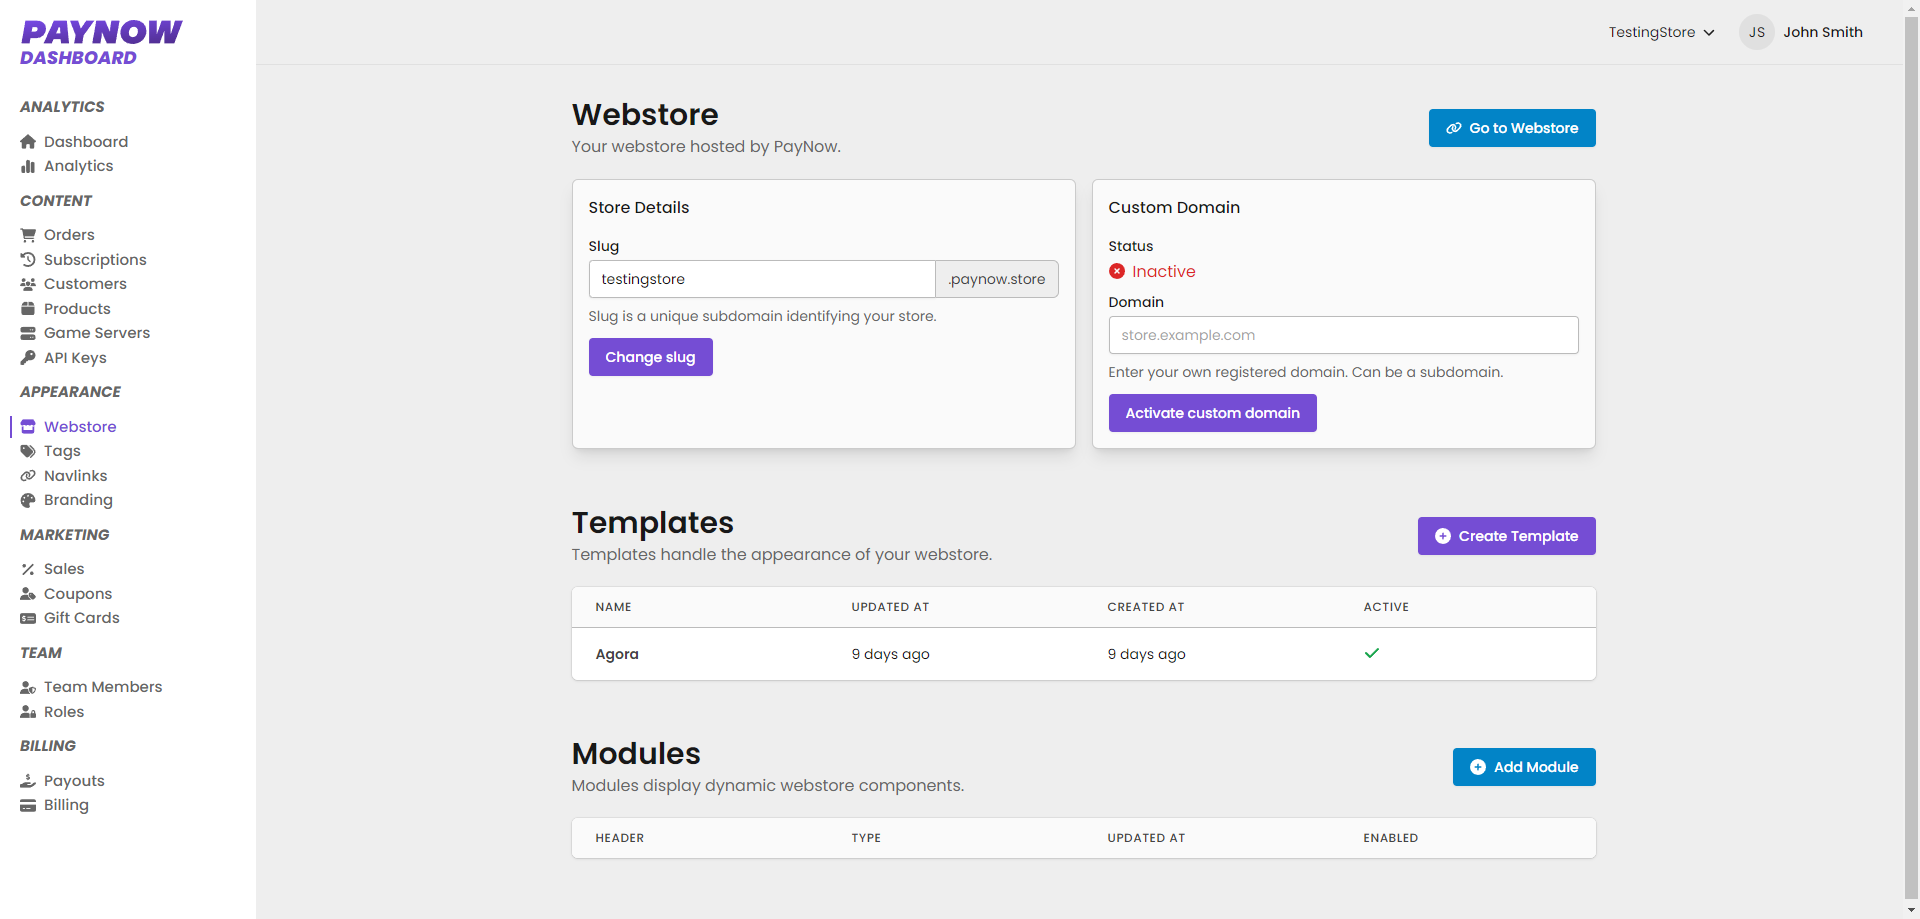The width and height of the screenshot is (1920, 919).
Task: Click the Game Servers icon
Action: click(x=28, y=333)
